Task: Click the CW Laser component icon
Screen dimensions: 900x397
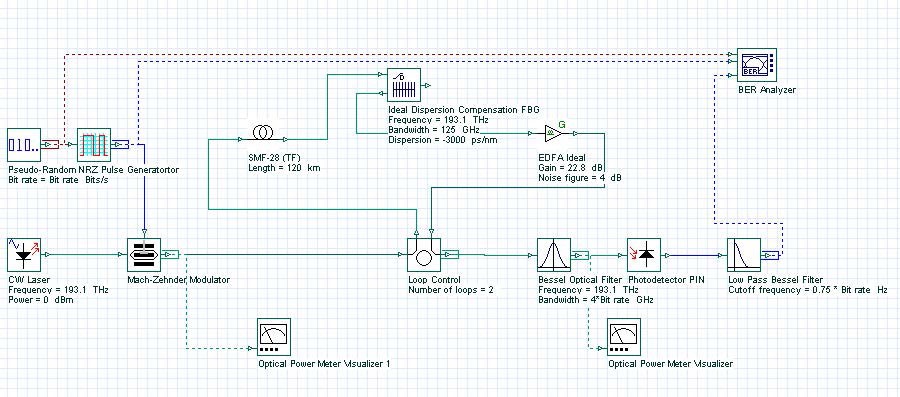Action: pyautogui.click(x=24, y=254)
